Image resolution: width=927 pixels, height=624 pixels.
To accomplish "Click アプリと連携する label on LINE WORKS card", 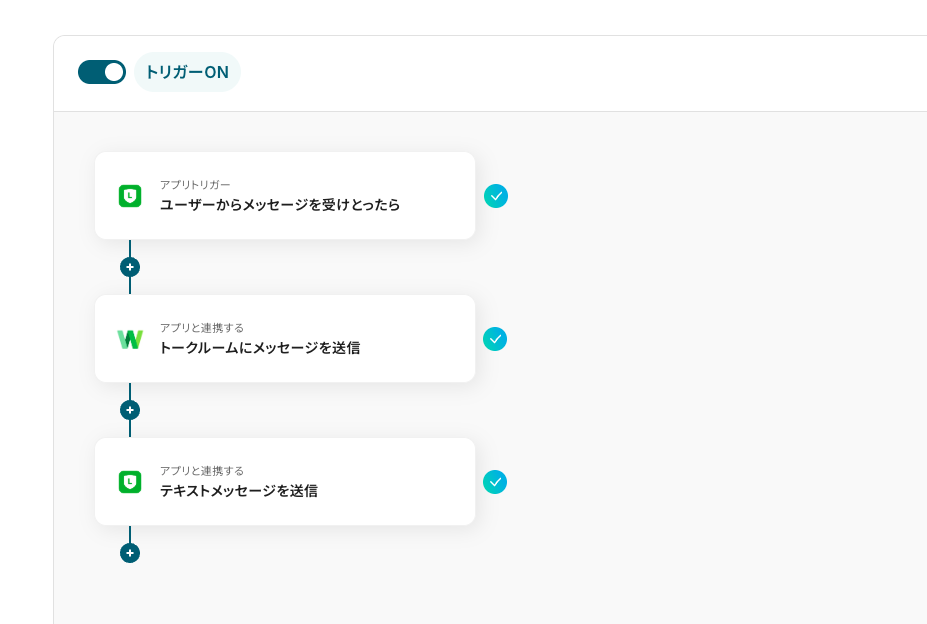I will click(x=202, y=328).
